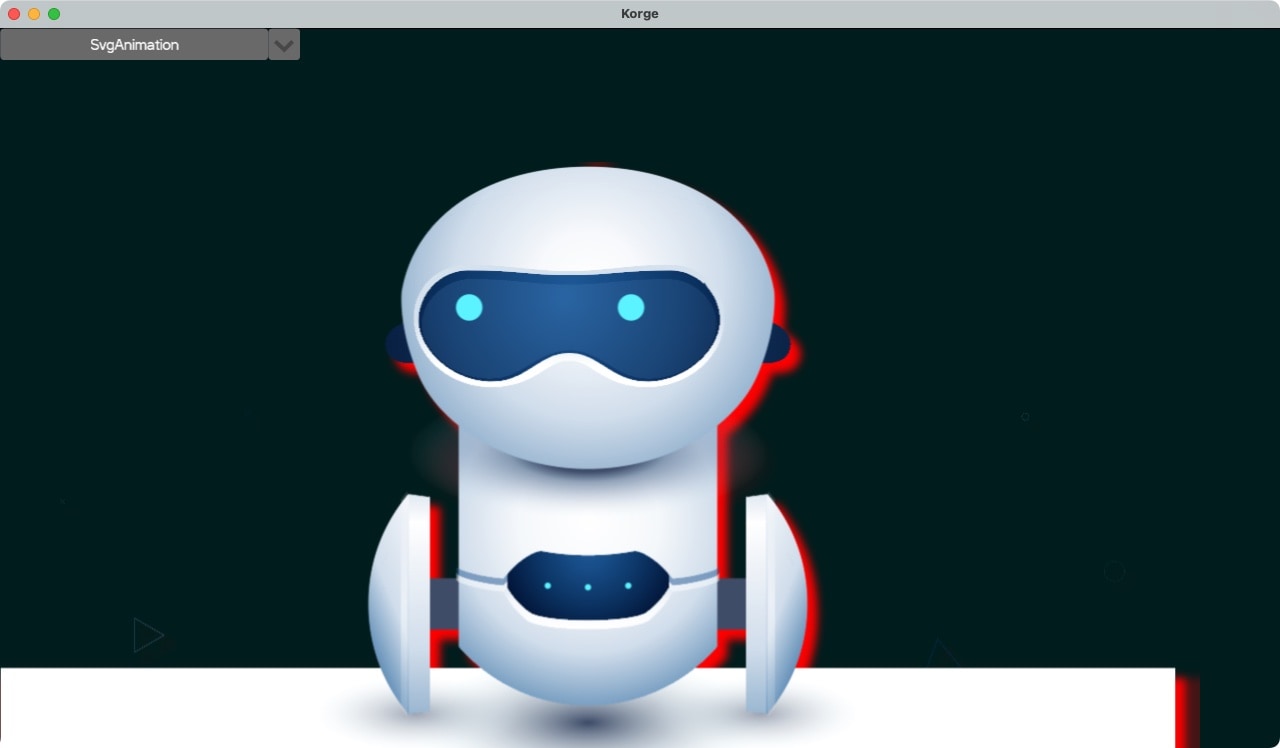The image size is (1280, 748).
Task: Click the chevron arrow next to SvgAnimation
Action: [x=284, y=45]
